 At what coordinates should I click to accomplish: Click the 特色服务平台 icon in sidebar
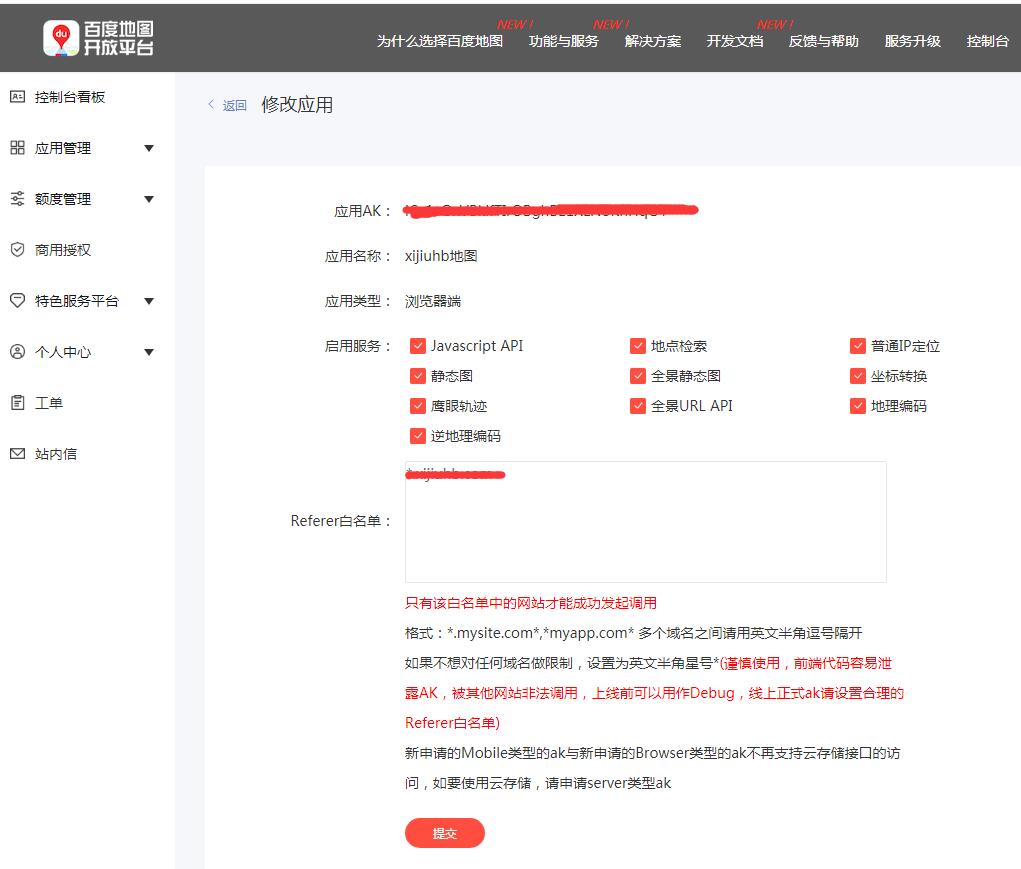[x=17, y=301]
